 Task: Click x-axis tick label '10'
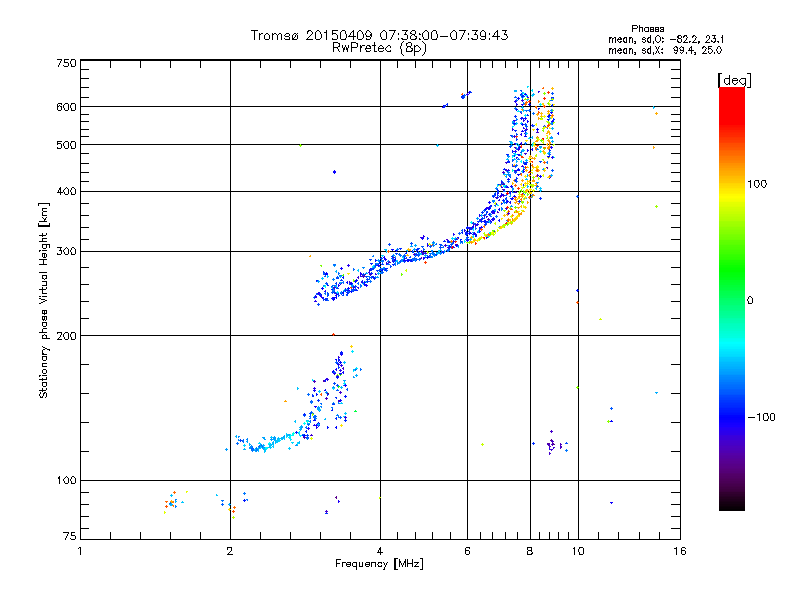(578, 551)
